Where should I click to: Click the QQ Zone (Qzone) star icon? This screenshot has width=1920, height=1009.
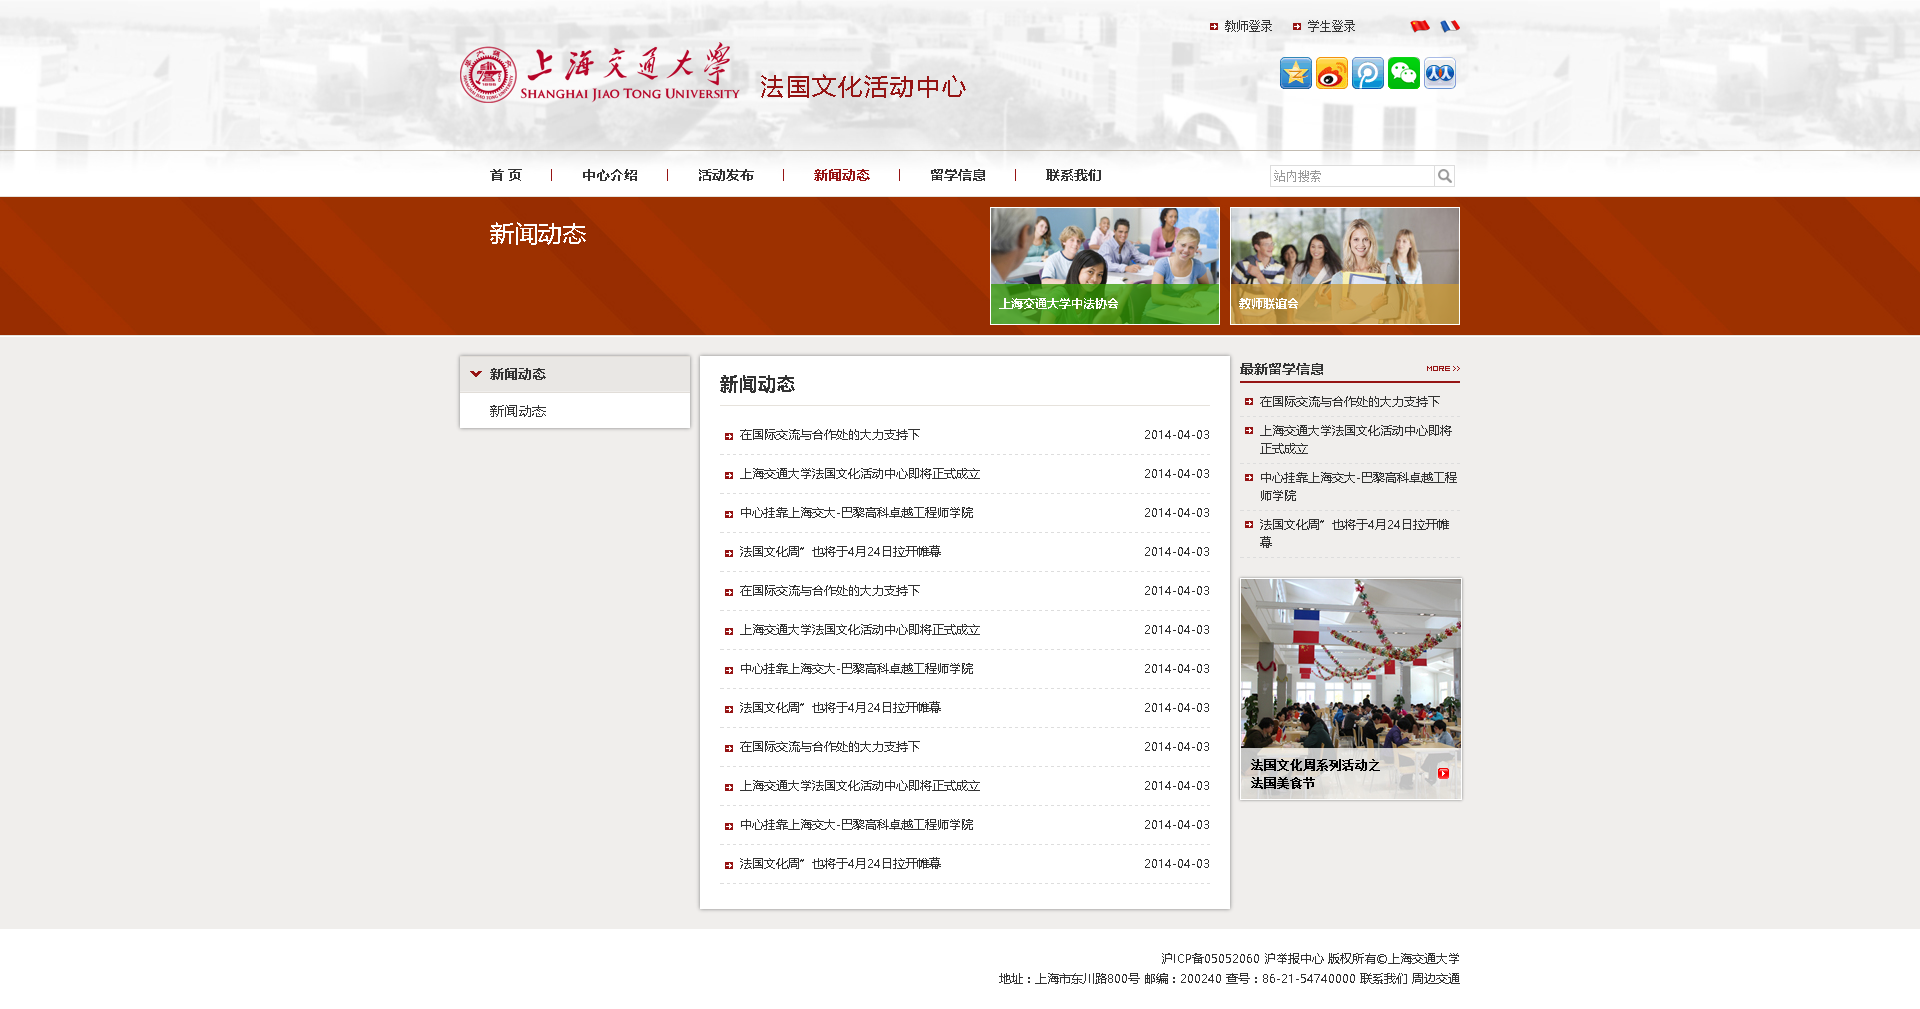(x=1295, y=73)
